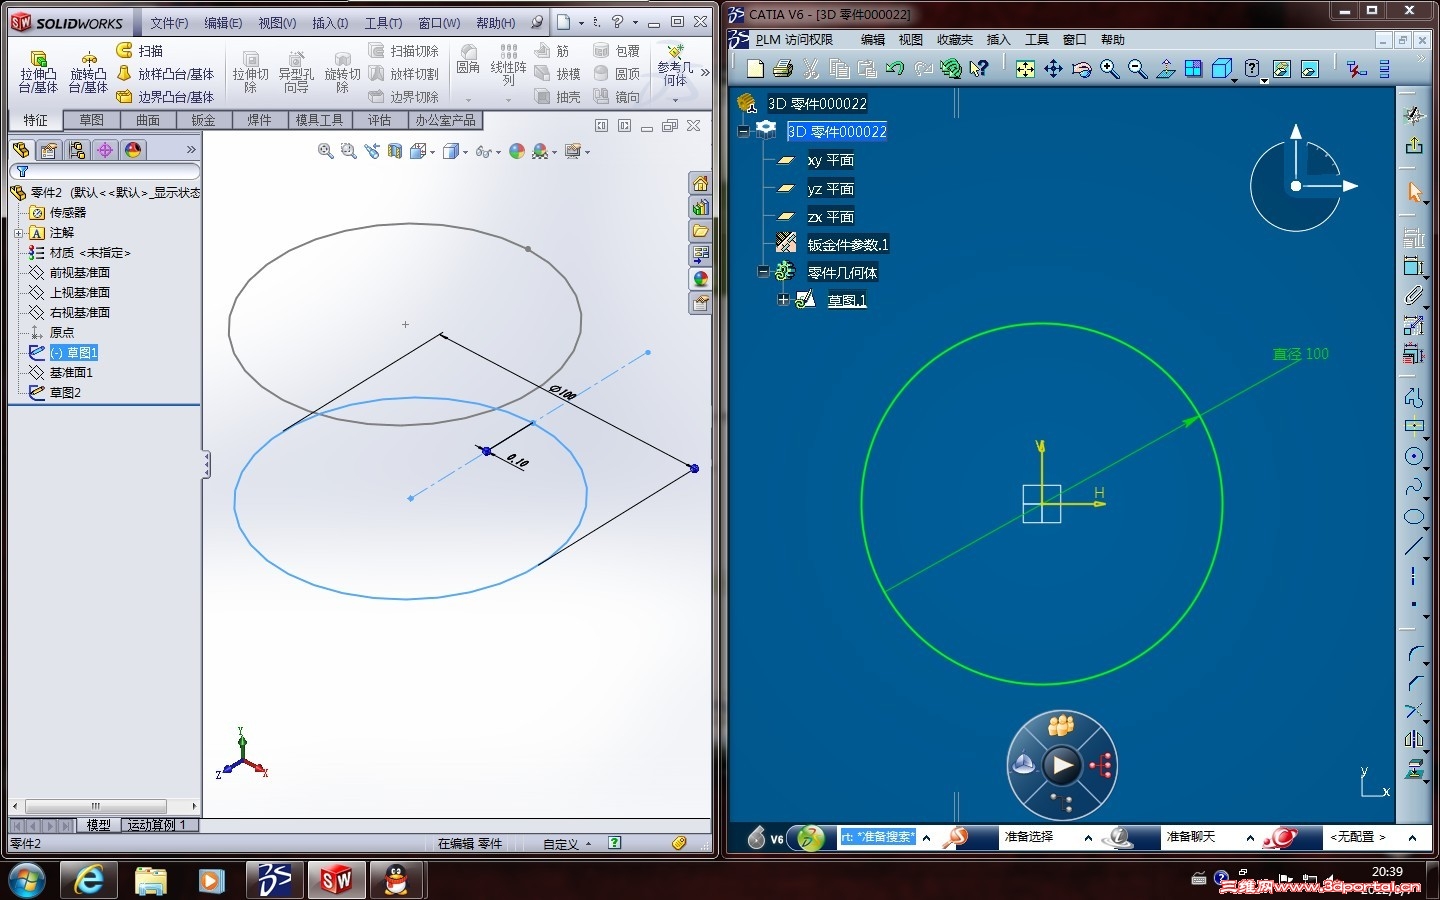Screen dimensions: 1440x900
Task: Open the SolidWorks ConfigurationManager tab icon
Action: [x=77, y=150]
